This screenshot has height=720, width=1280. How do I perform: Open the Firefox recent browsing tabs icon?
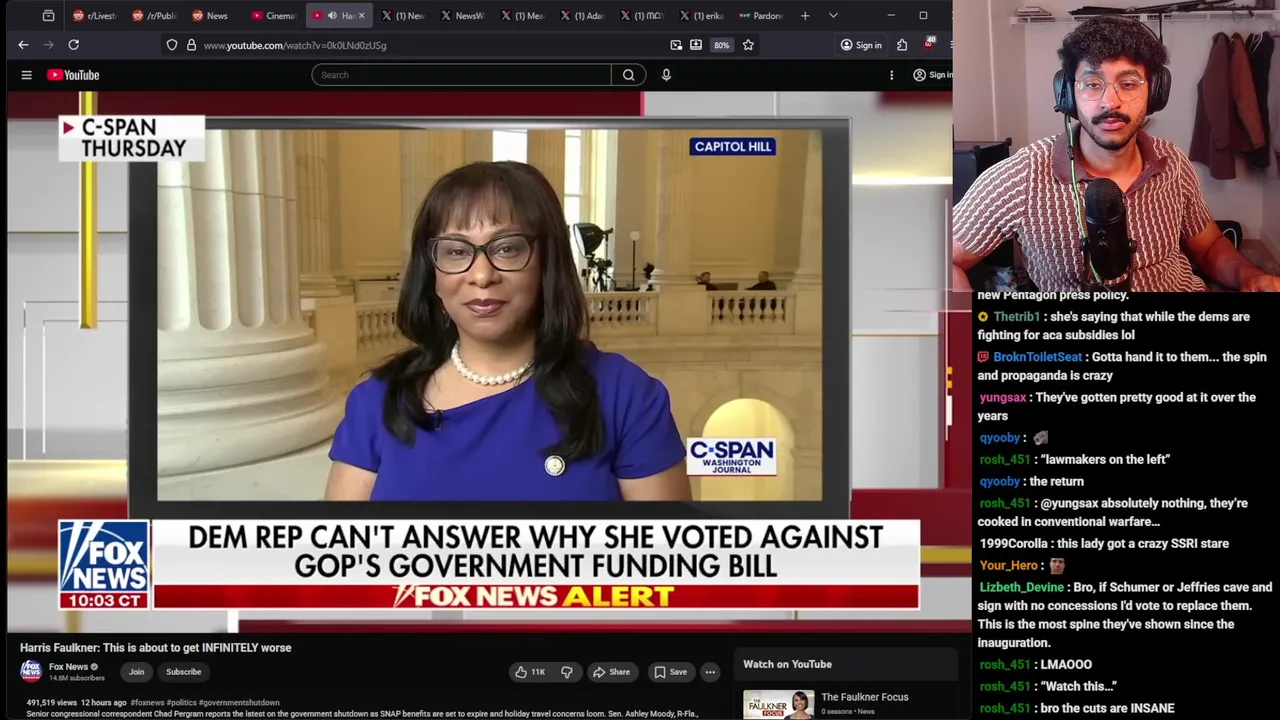tap(48, 16)
